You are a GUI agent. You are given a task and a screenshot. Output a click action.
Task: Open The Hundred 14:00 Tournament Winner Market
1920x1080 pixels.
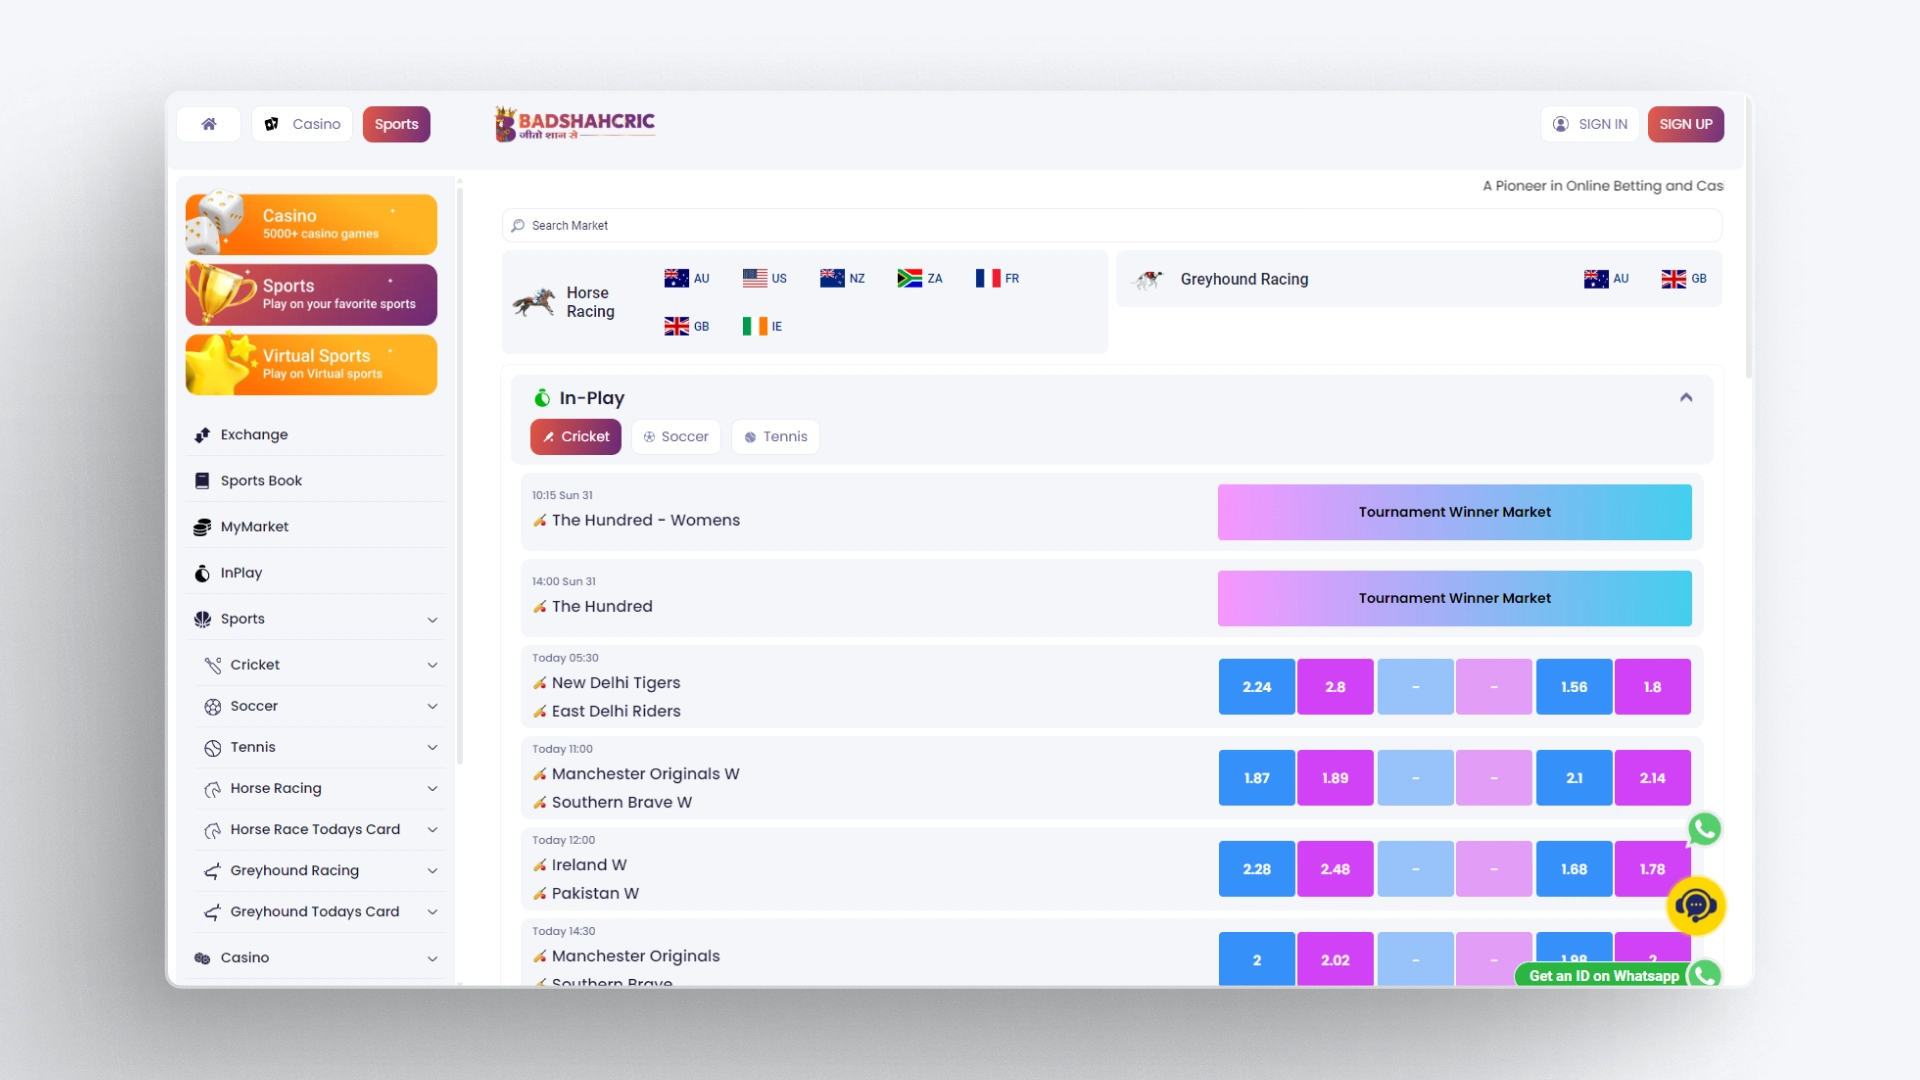click(1454, 598)
